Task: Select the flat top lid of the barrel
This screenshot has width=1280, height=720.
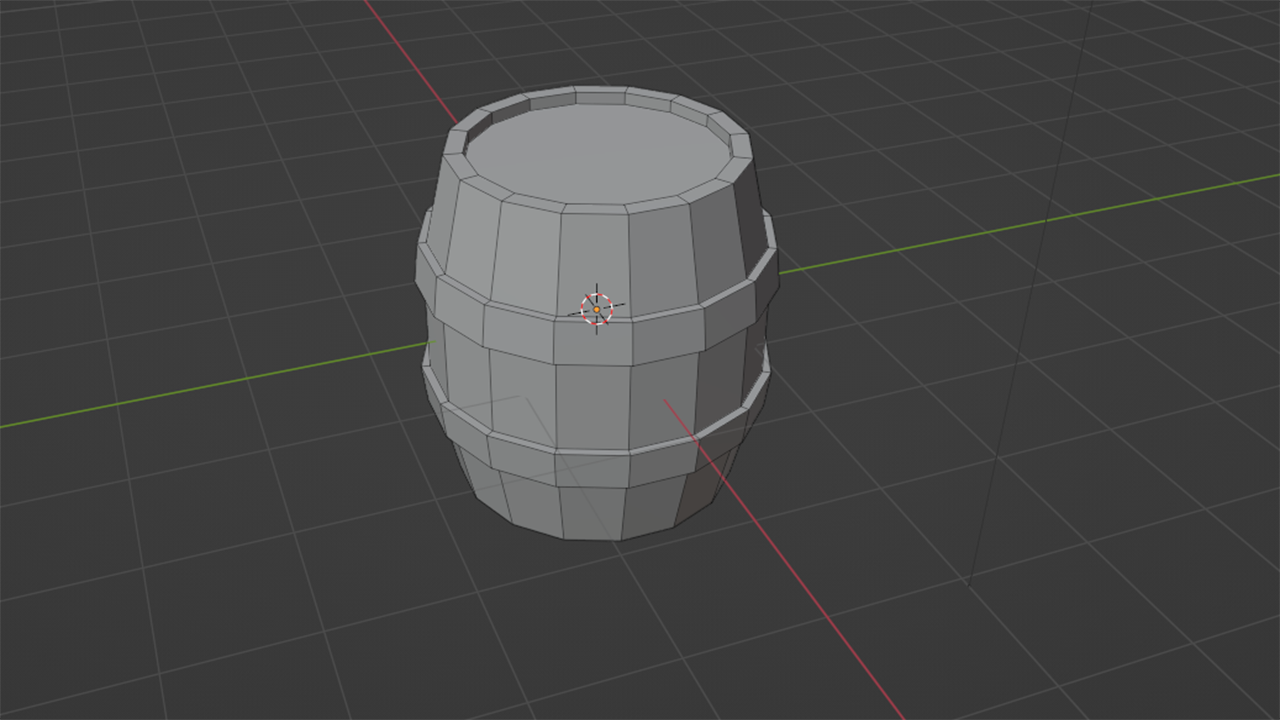Action: point(597,153)
